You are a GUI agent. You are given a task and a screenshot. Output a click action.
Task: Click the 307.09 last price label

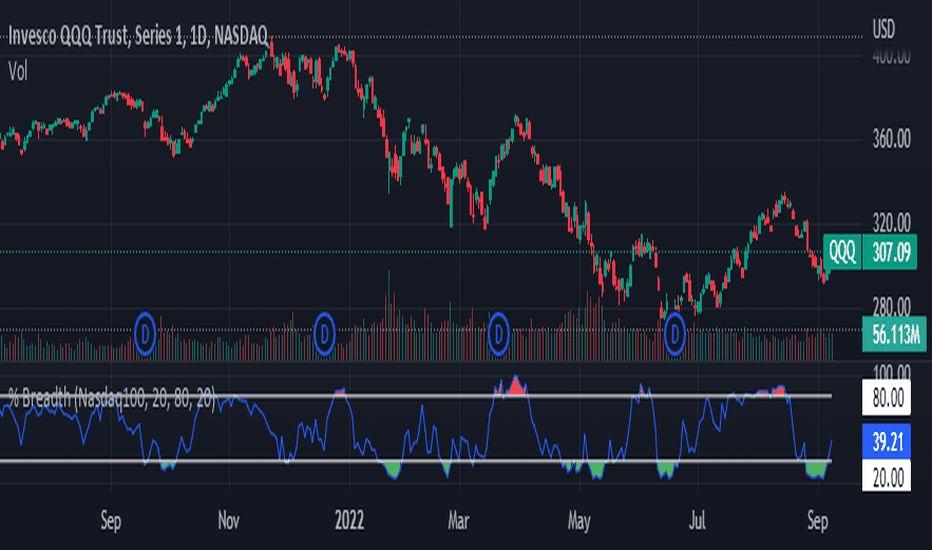click(890, 253)
